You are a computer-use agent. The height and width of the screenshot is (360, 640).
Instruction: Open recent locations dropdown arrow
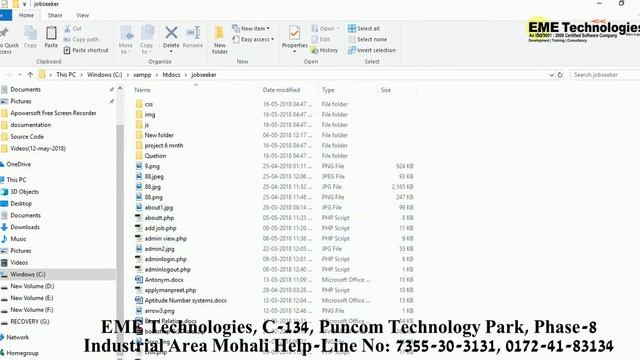tap(20, 75)
